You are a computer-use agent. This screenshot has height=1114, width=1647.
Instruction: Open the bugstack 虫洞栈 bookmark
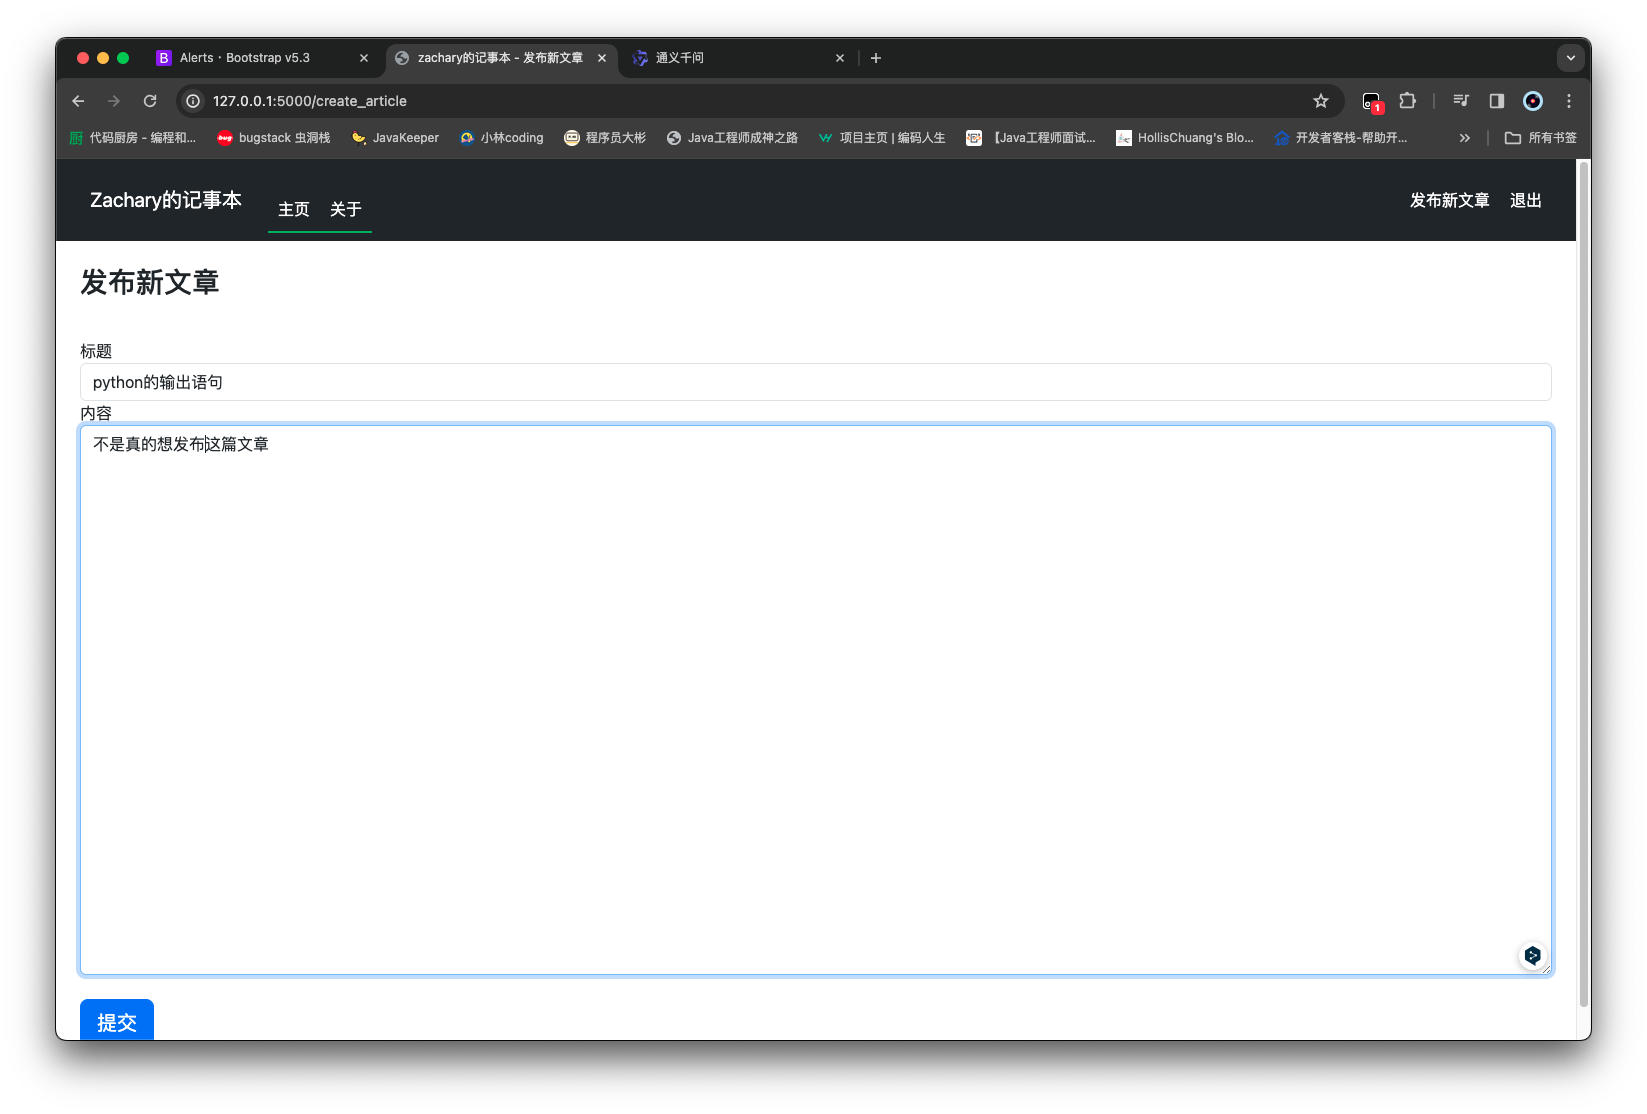[274, 138]
